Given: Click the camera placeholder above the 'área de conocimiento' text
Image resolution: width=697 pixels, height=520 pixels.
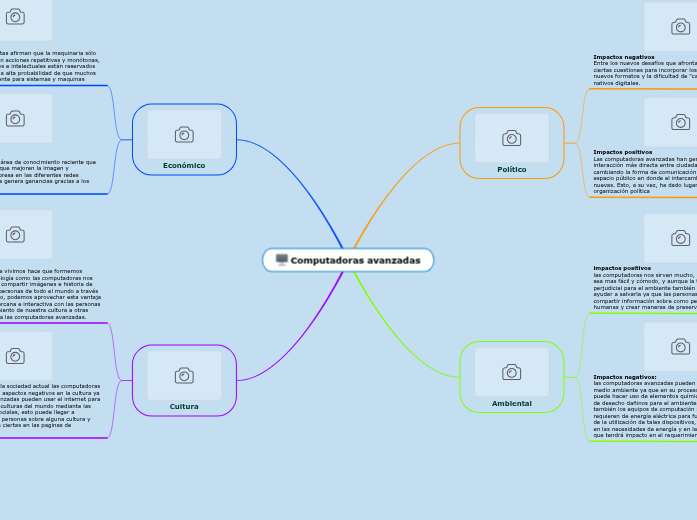Looking at the screenshot, I should [x=15, y=118].
